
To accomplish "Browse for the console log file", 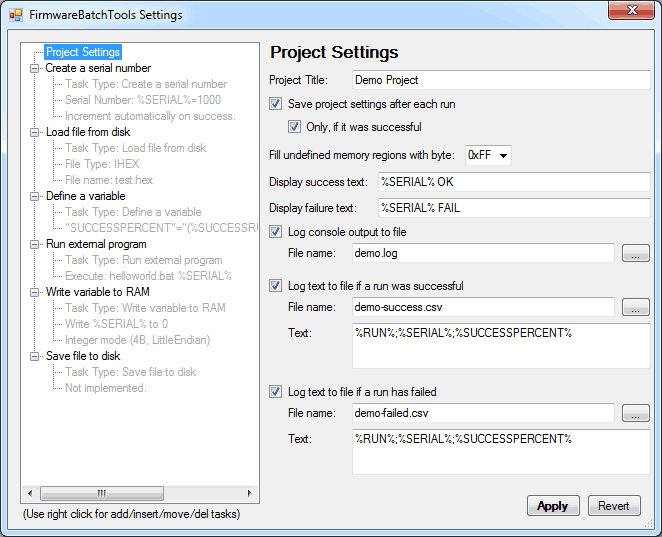I will [x=635, y=254].
